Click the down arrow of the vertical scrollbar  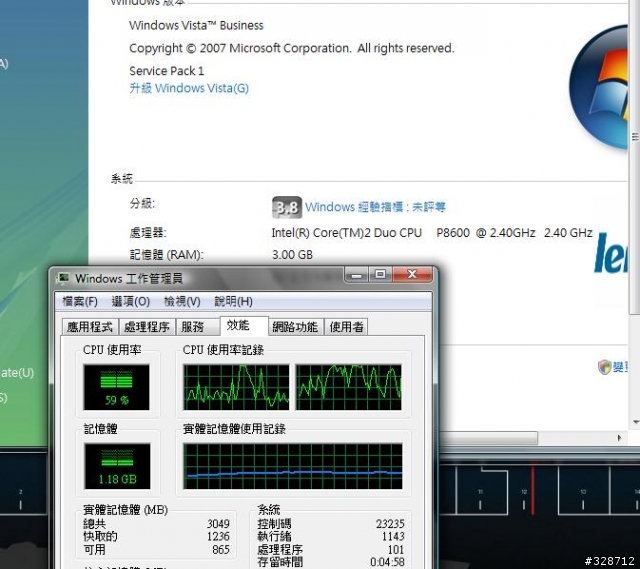coord(635,422)
